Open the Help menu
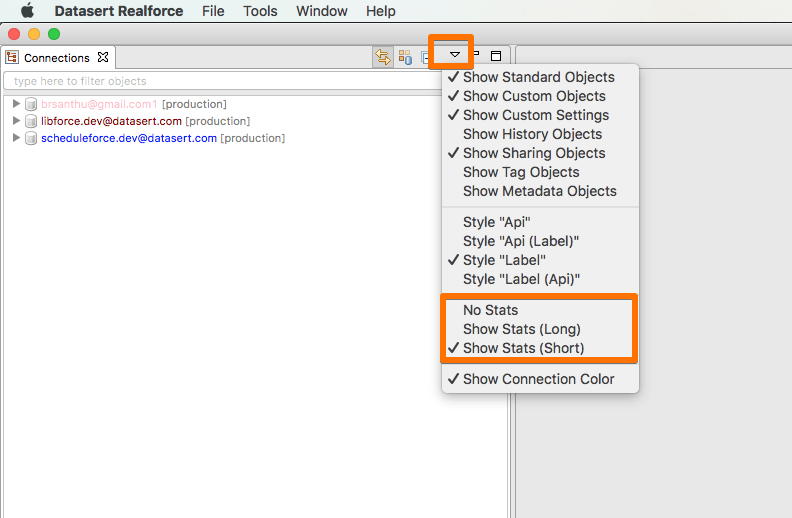The width and height of the screenshot is (792, 518). (381, 11)
